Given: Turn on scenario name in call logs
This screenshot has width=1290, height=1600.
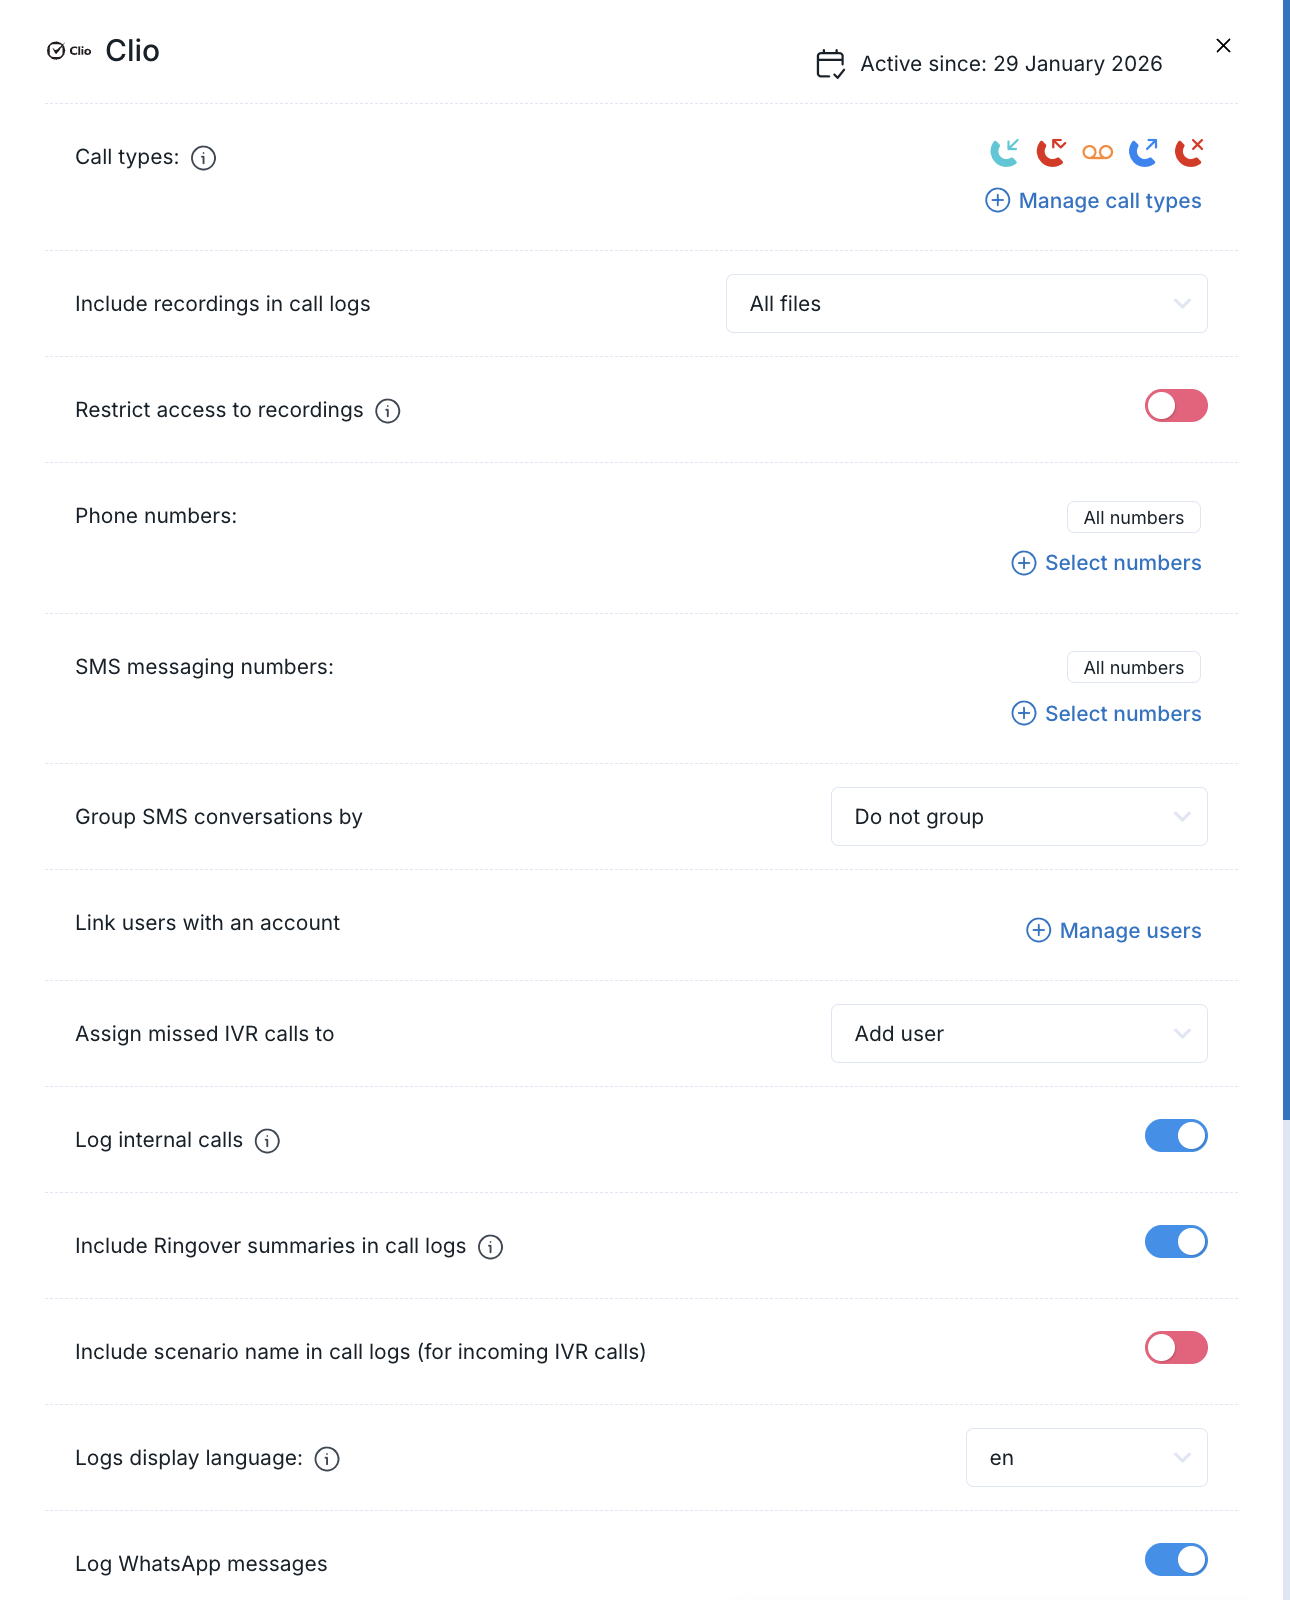Looking at the screenshot, I should pyautogui.click(x=1176, y=1348).
